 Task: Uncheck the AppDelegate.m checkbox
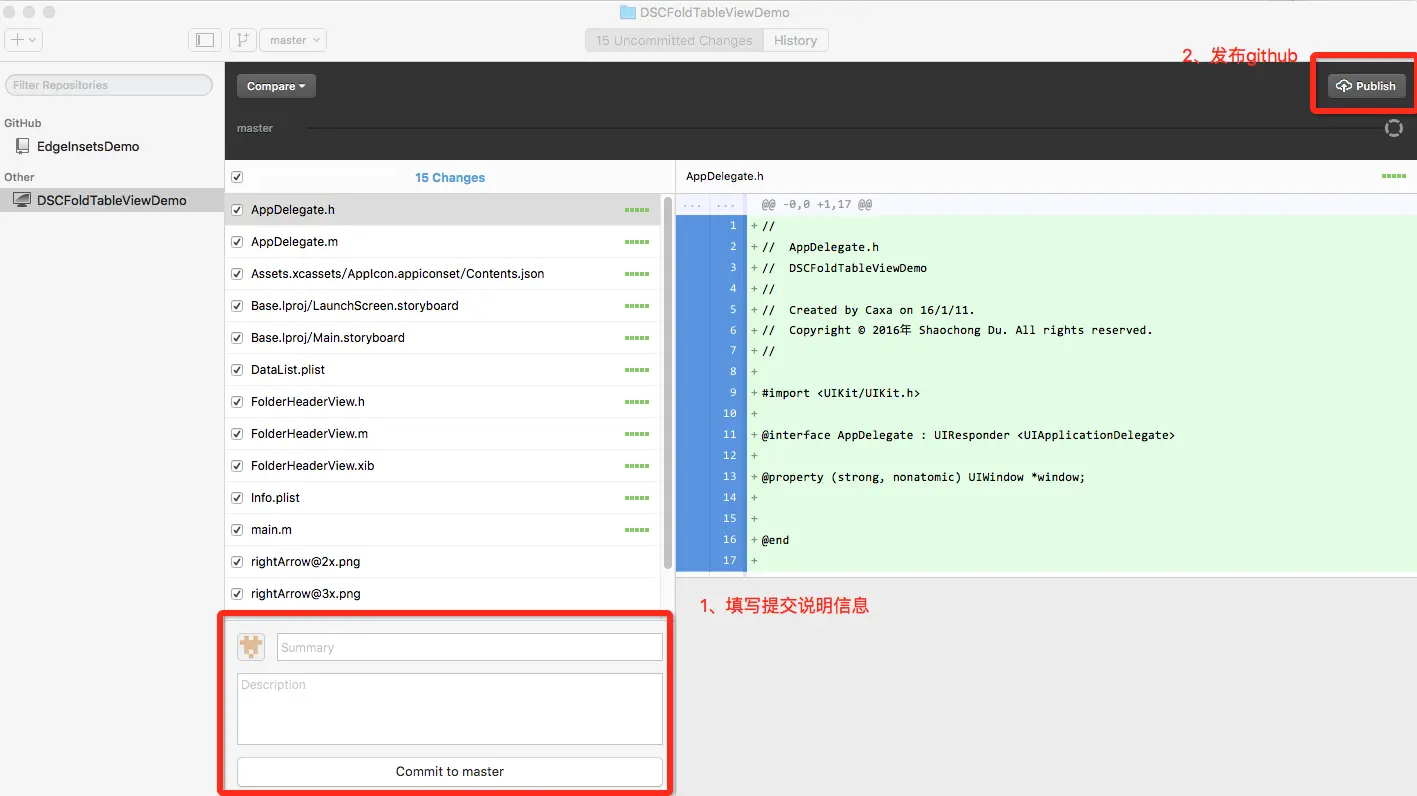237,242
